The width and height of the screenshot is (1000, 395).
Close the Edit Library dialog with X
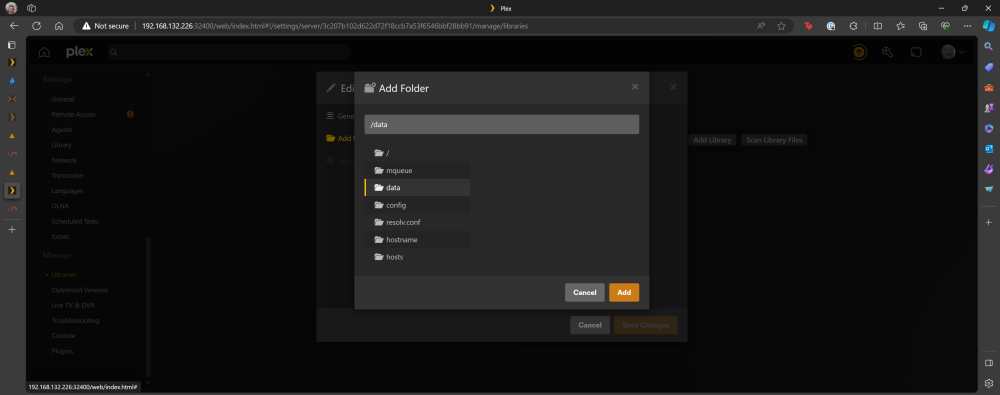pyautogui.click(x=673, y=87)
